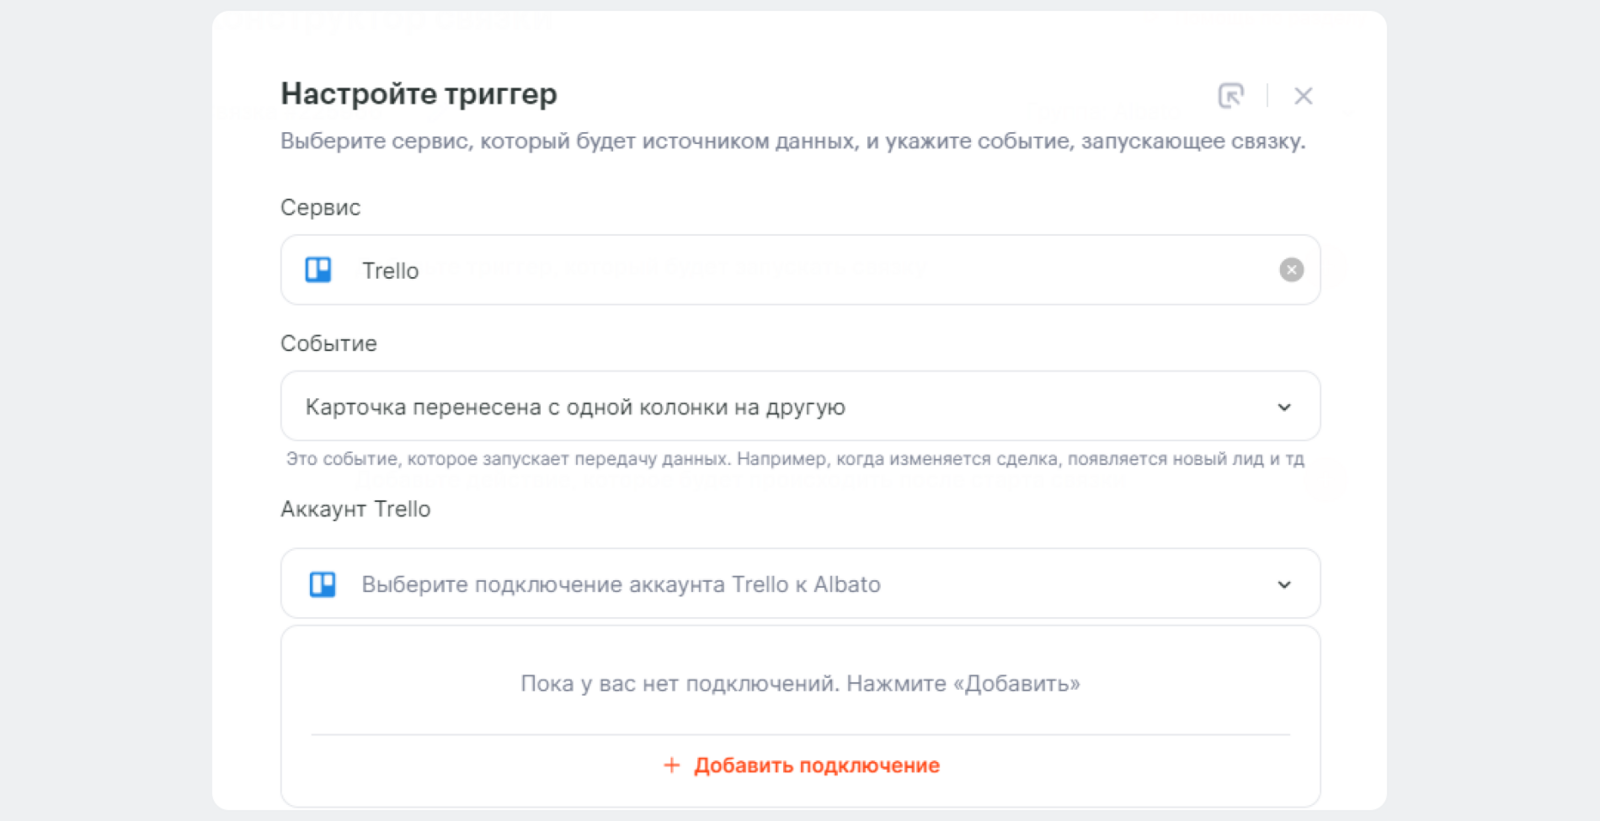Image resolution: width=1600 pixels, height=821 pixels.
Task: Click the plus icon beside Добавить подключение
Action: click(672, 765)
